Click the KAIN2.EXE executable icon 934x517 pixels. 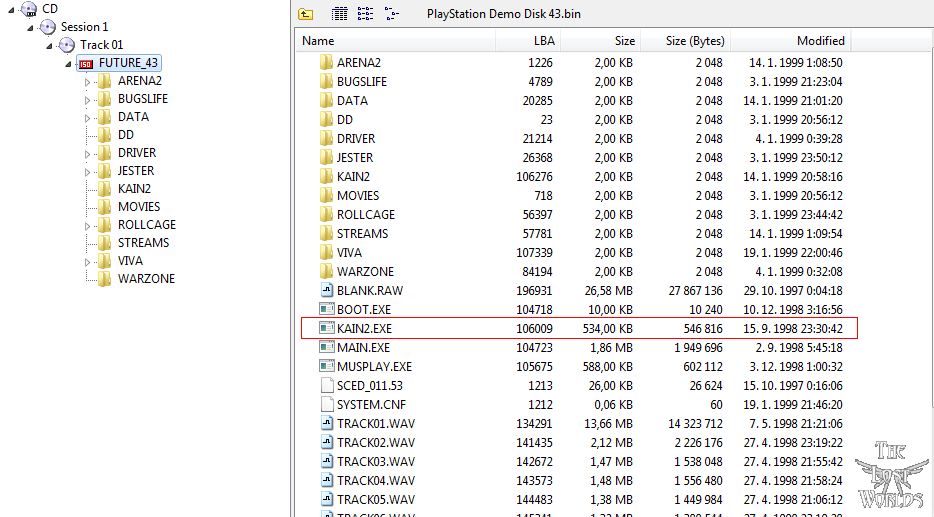tap(326, 328)
